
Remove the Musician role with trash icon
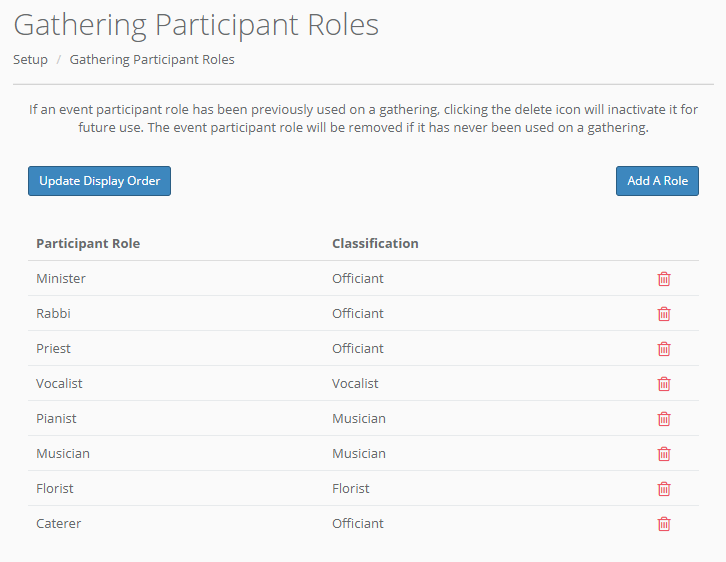pos(663,454)
